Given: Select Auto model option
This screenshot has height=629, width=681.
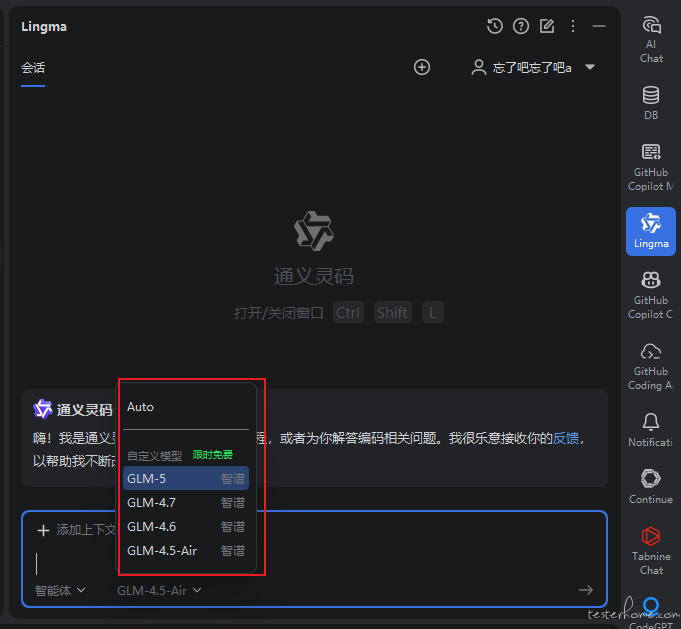Looking at the screenshot, I should 141,407.
